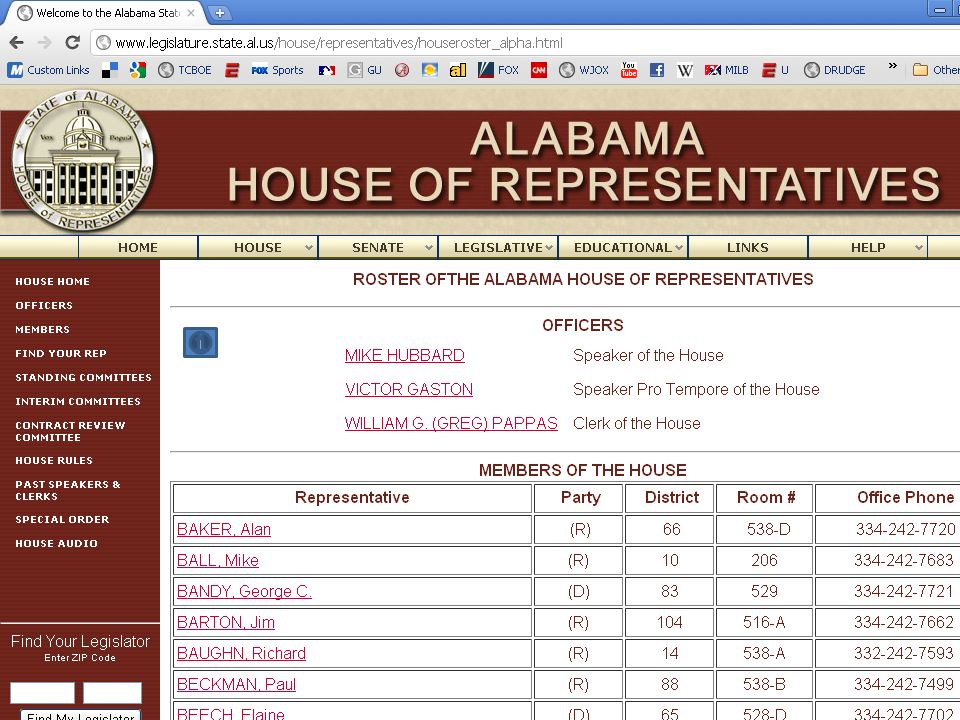Screen dimensions: 960x720
Task: Open the MLB logo bookmark icon
Action: coord(327,70)
